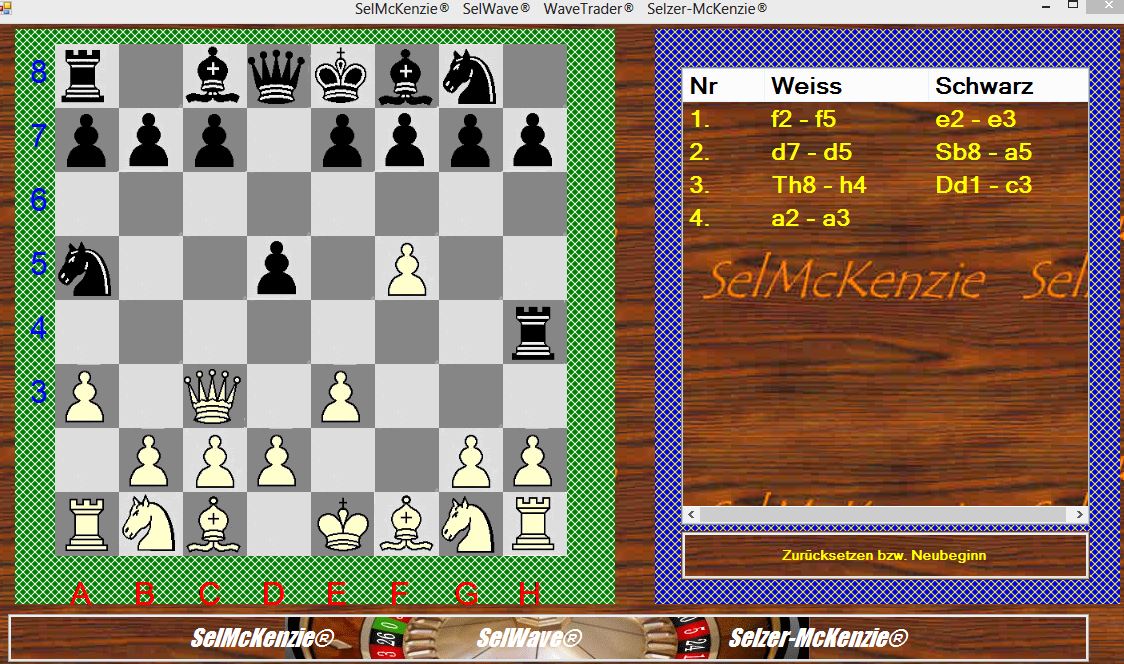Select the white king on e1
This screenshot has width=1124, height=664.
(342, 524)
